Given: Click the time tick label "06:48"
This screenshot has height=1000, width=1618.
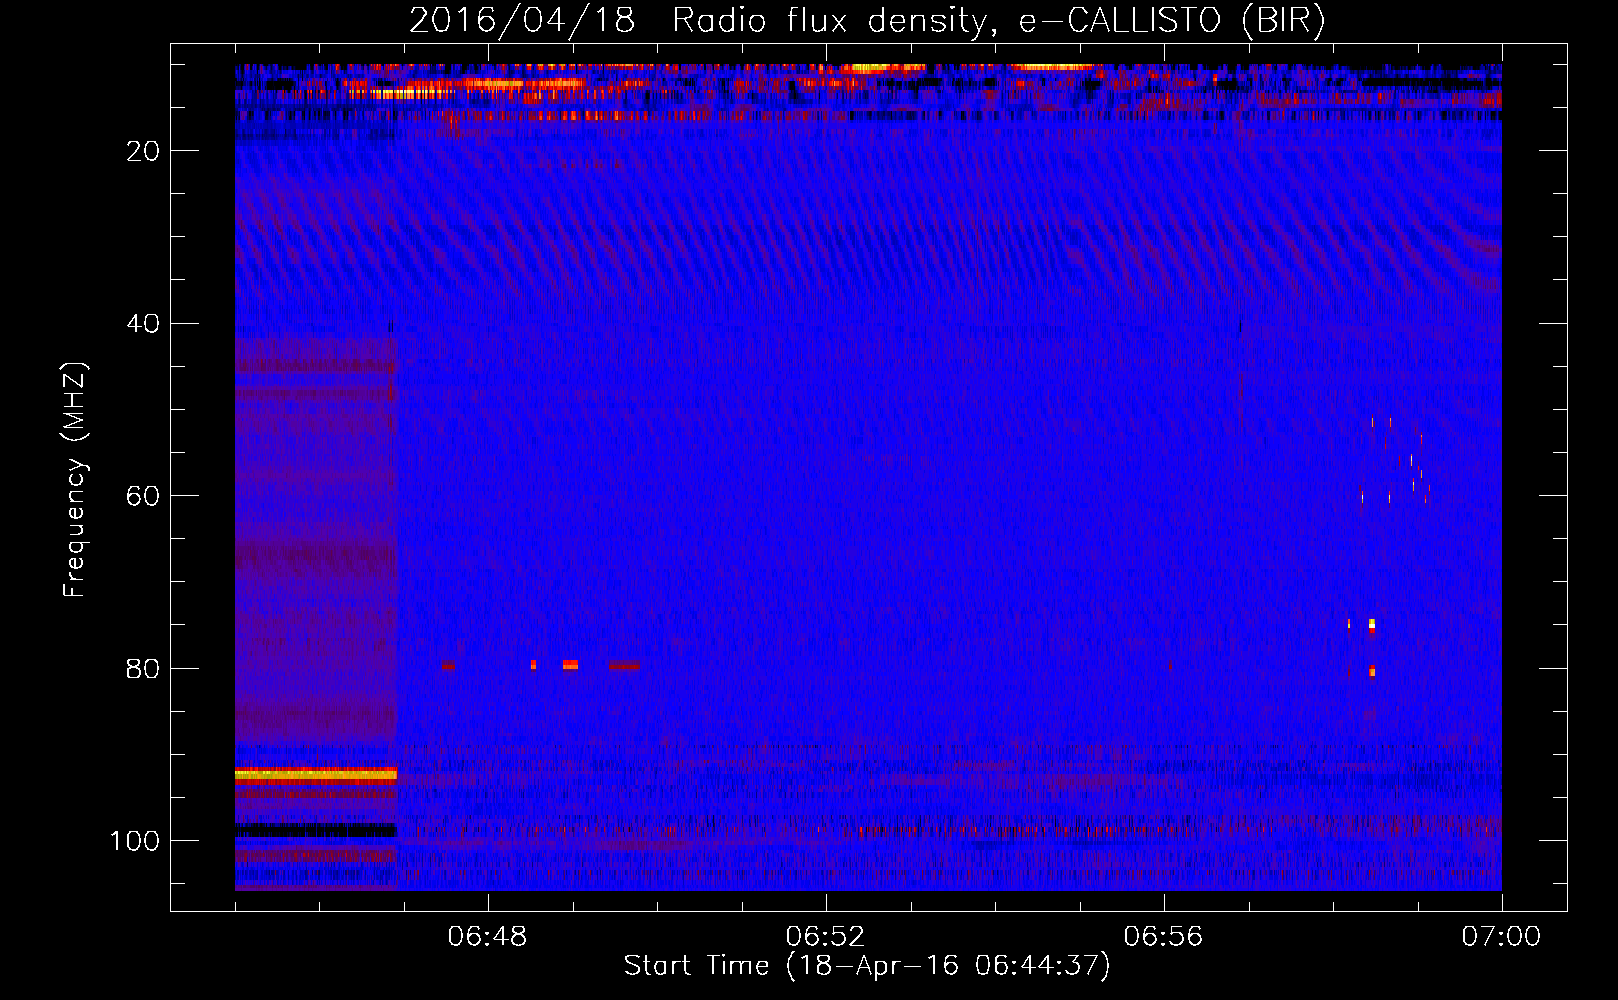Looking at the screenshot, I should point(488,937).
